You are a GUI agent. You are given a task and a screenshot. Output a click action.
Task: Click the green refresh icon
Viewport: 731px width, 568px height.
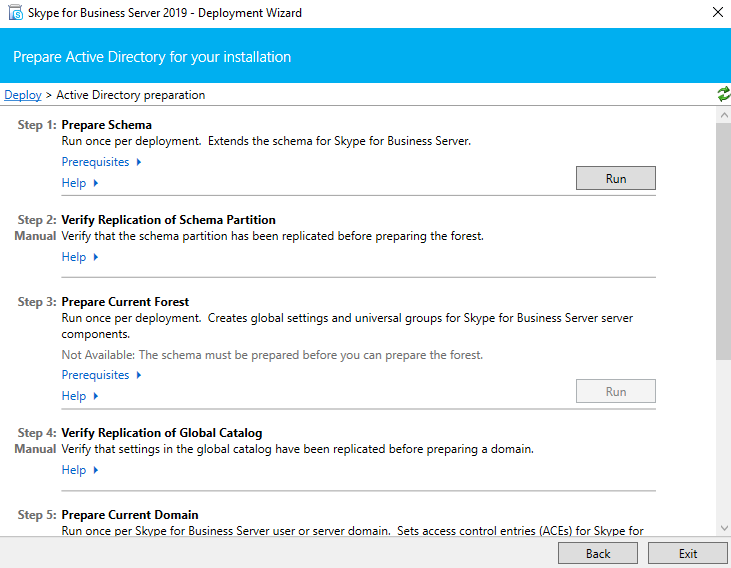coord(724,94)
